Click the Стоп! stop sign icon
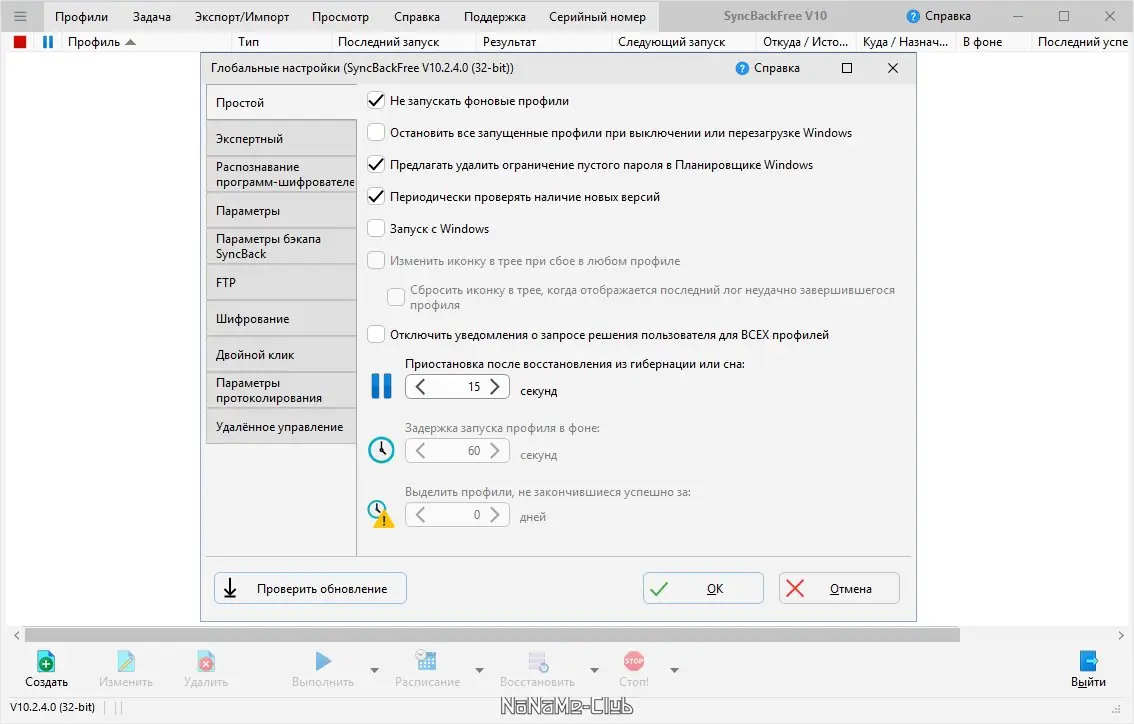 [634, 660]
